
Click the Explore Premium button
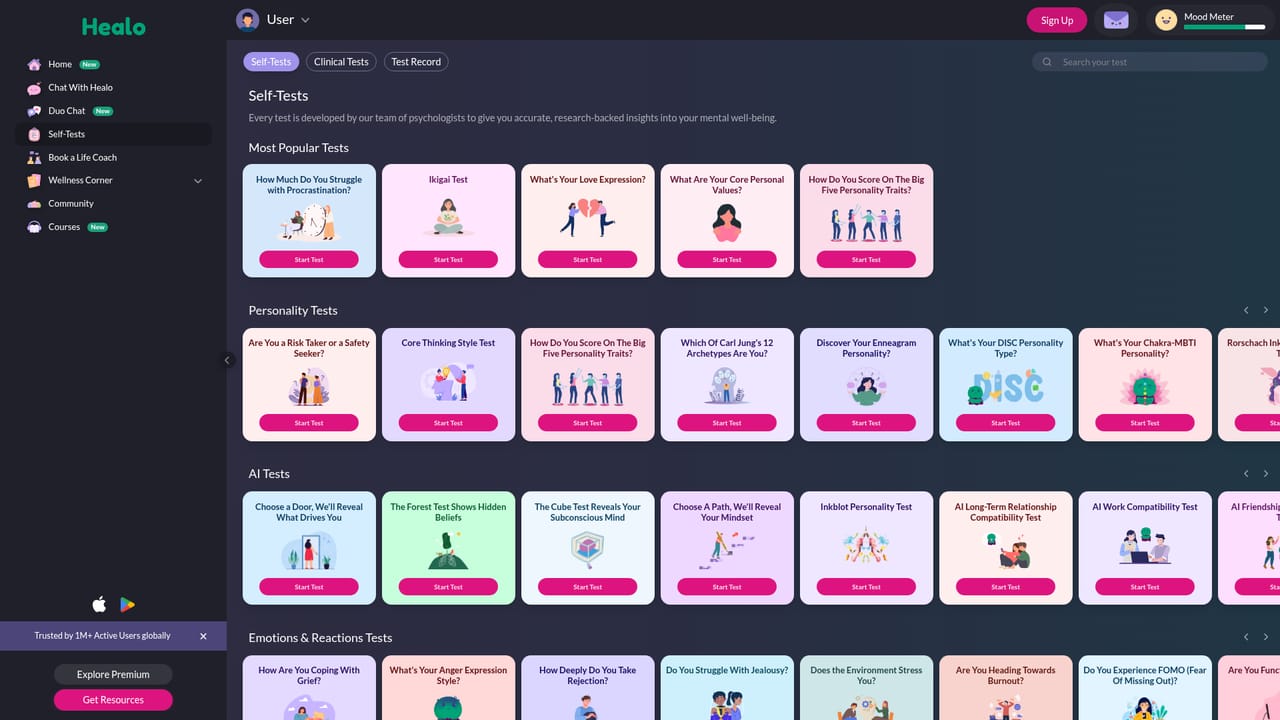tap(113, 674)
